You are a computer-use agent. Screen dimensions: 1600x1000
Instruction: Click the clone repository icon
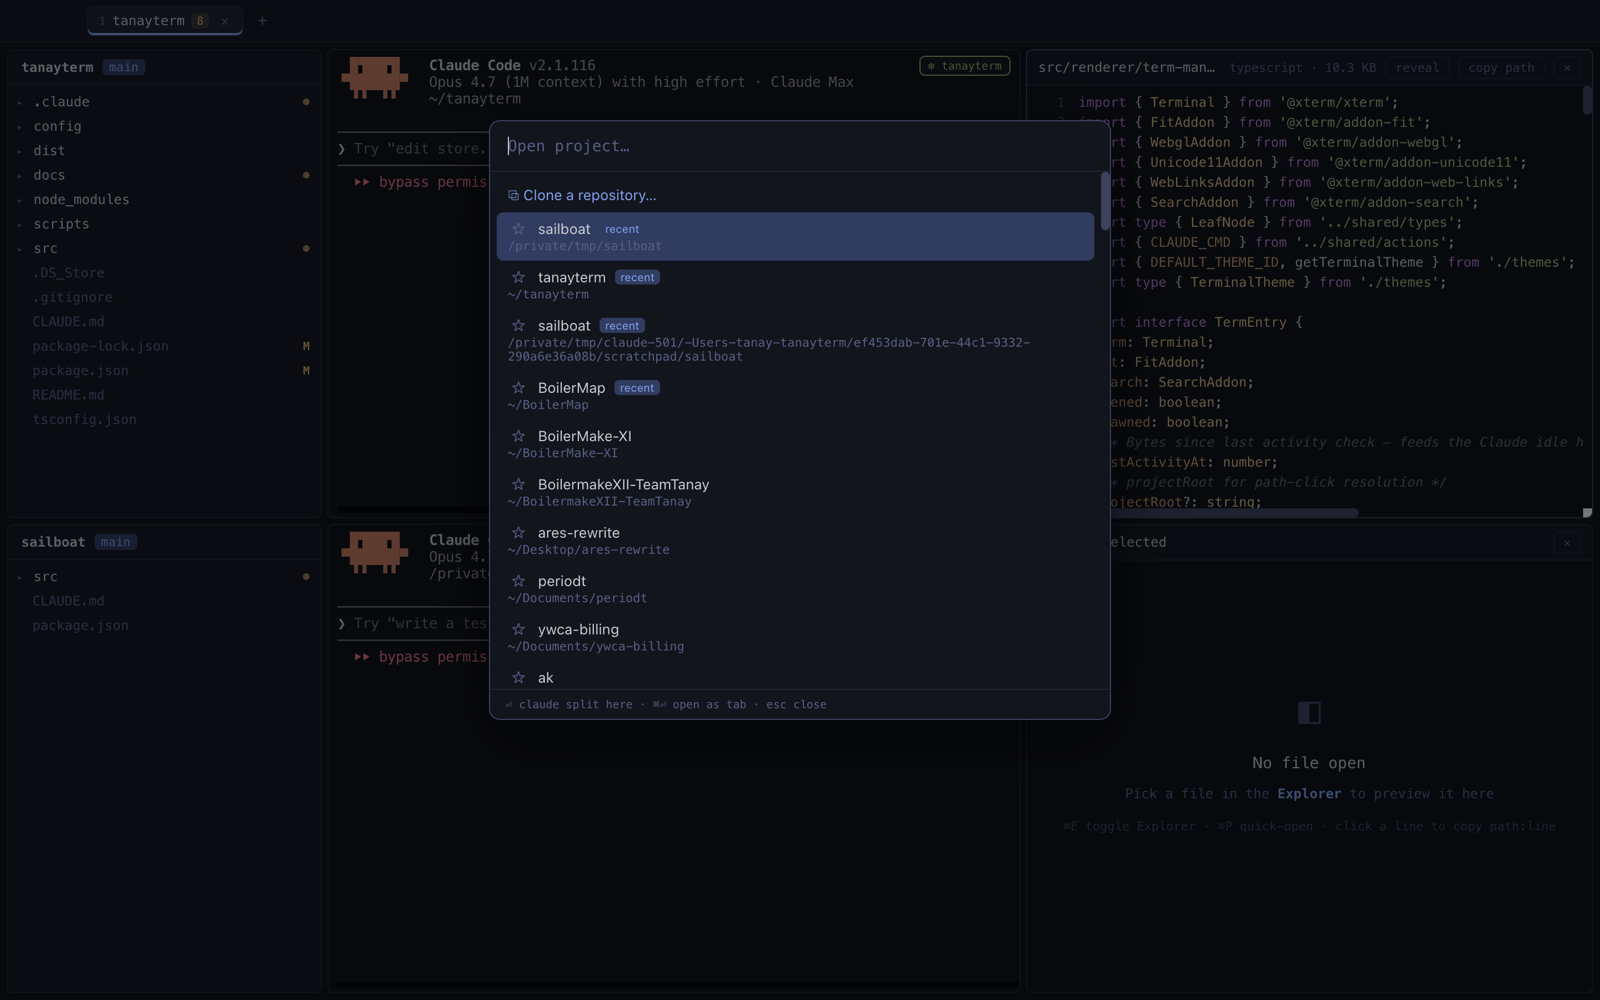coord(513,195)
